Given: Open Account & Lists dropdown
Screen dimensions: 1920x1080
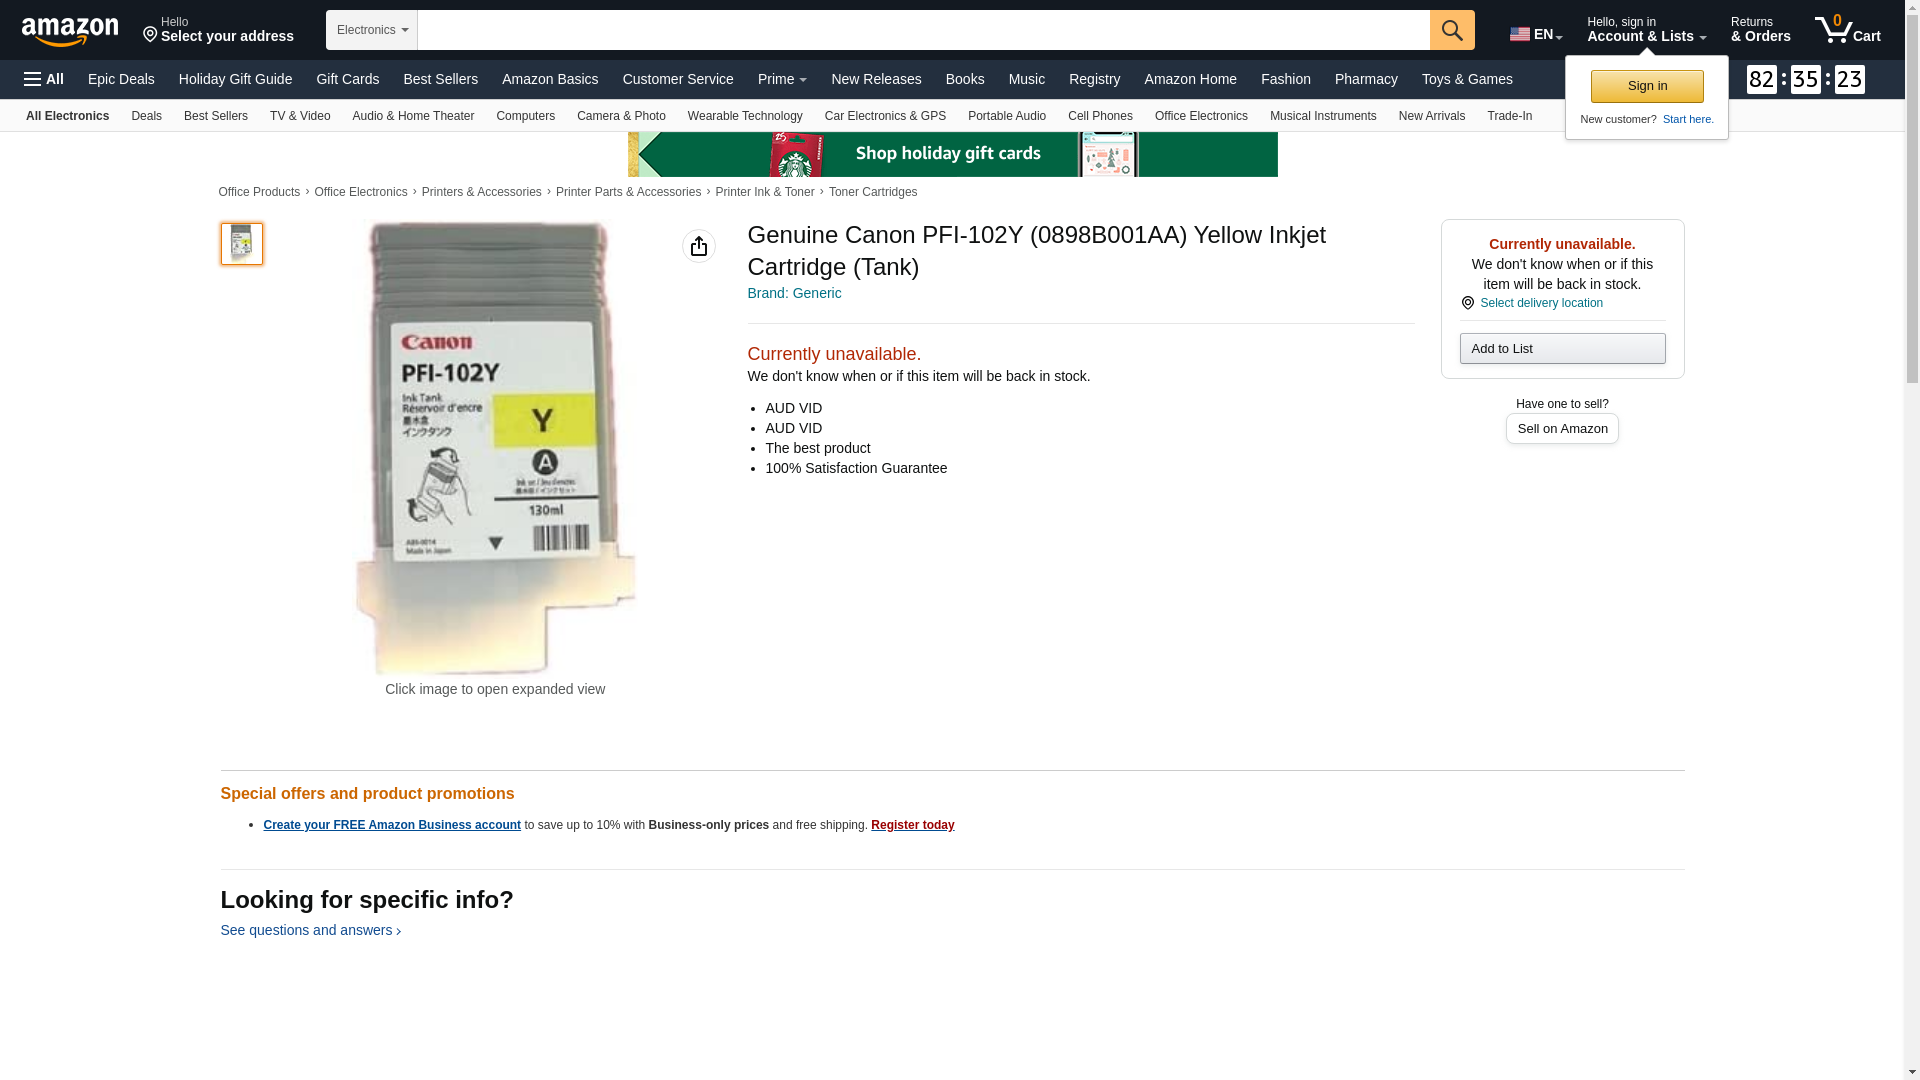Looking at the screenshot, I should pos(1646,30).
